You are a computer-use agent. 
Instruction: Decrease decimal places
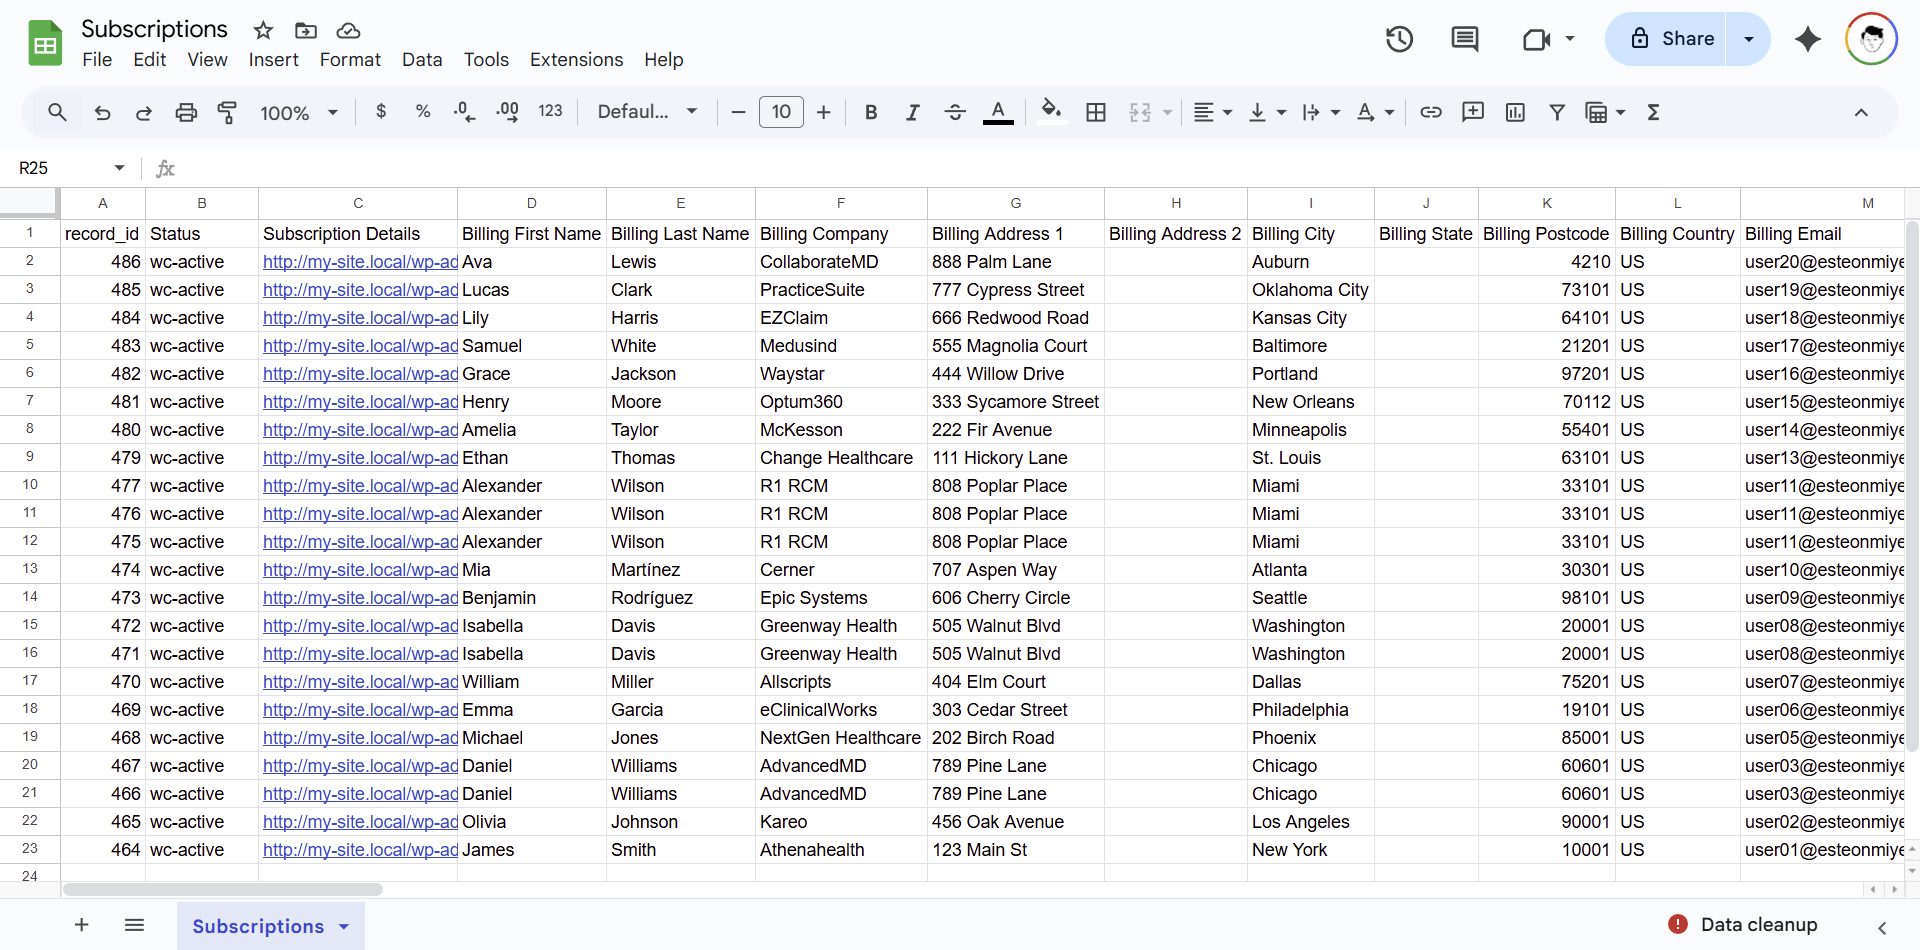(x=464, y=112)
